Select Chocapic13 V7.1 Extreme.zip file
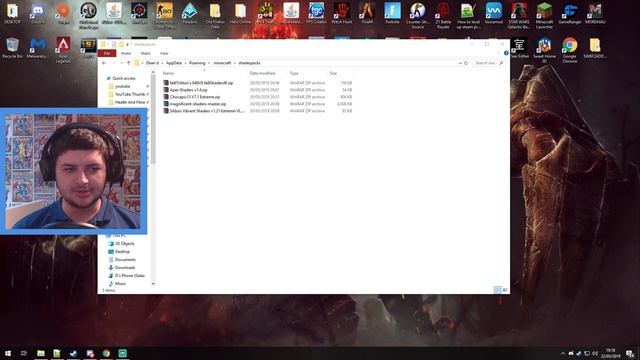Viewport: 640px width, 360px height. pos(195,97)
